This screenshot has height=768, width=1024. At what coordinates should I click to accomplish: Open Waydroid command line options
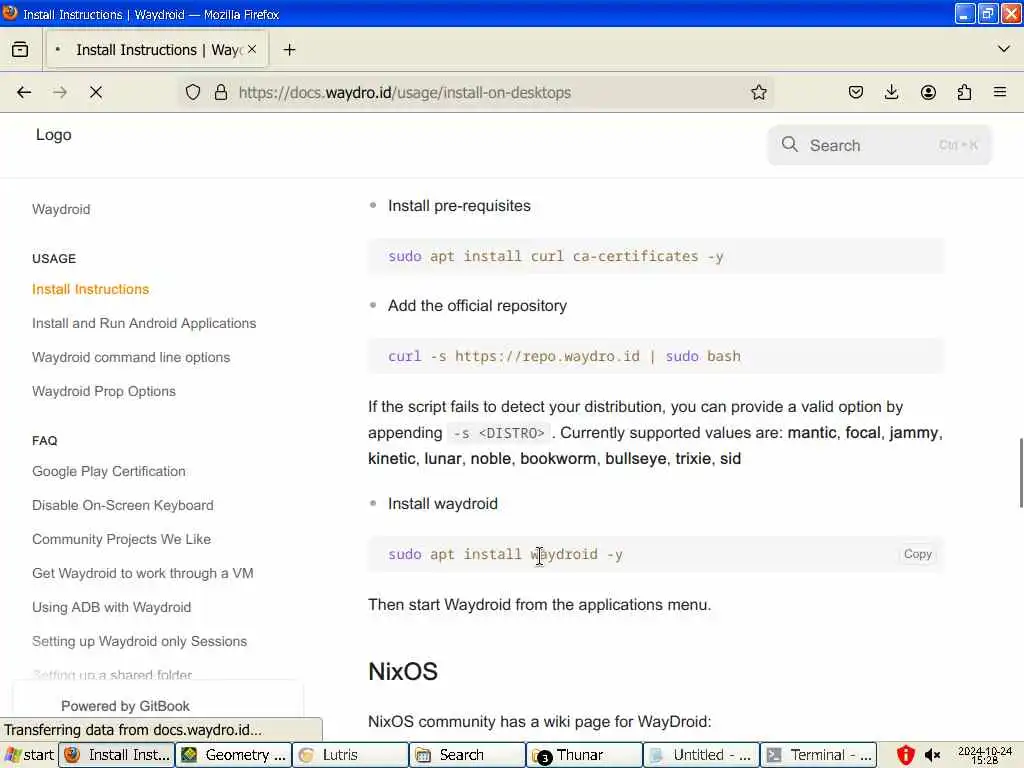131,357
